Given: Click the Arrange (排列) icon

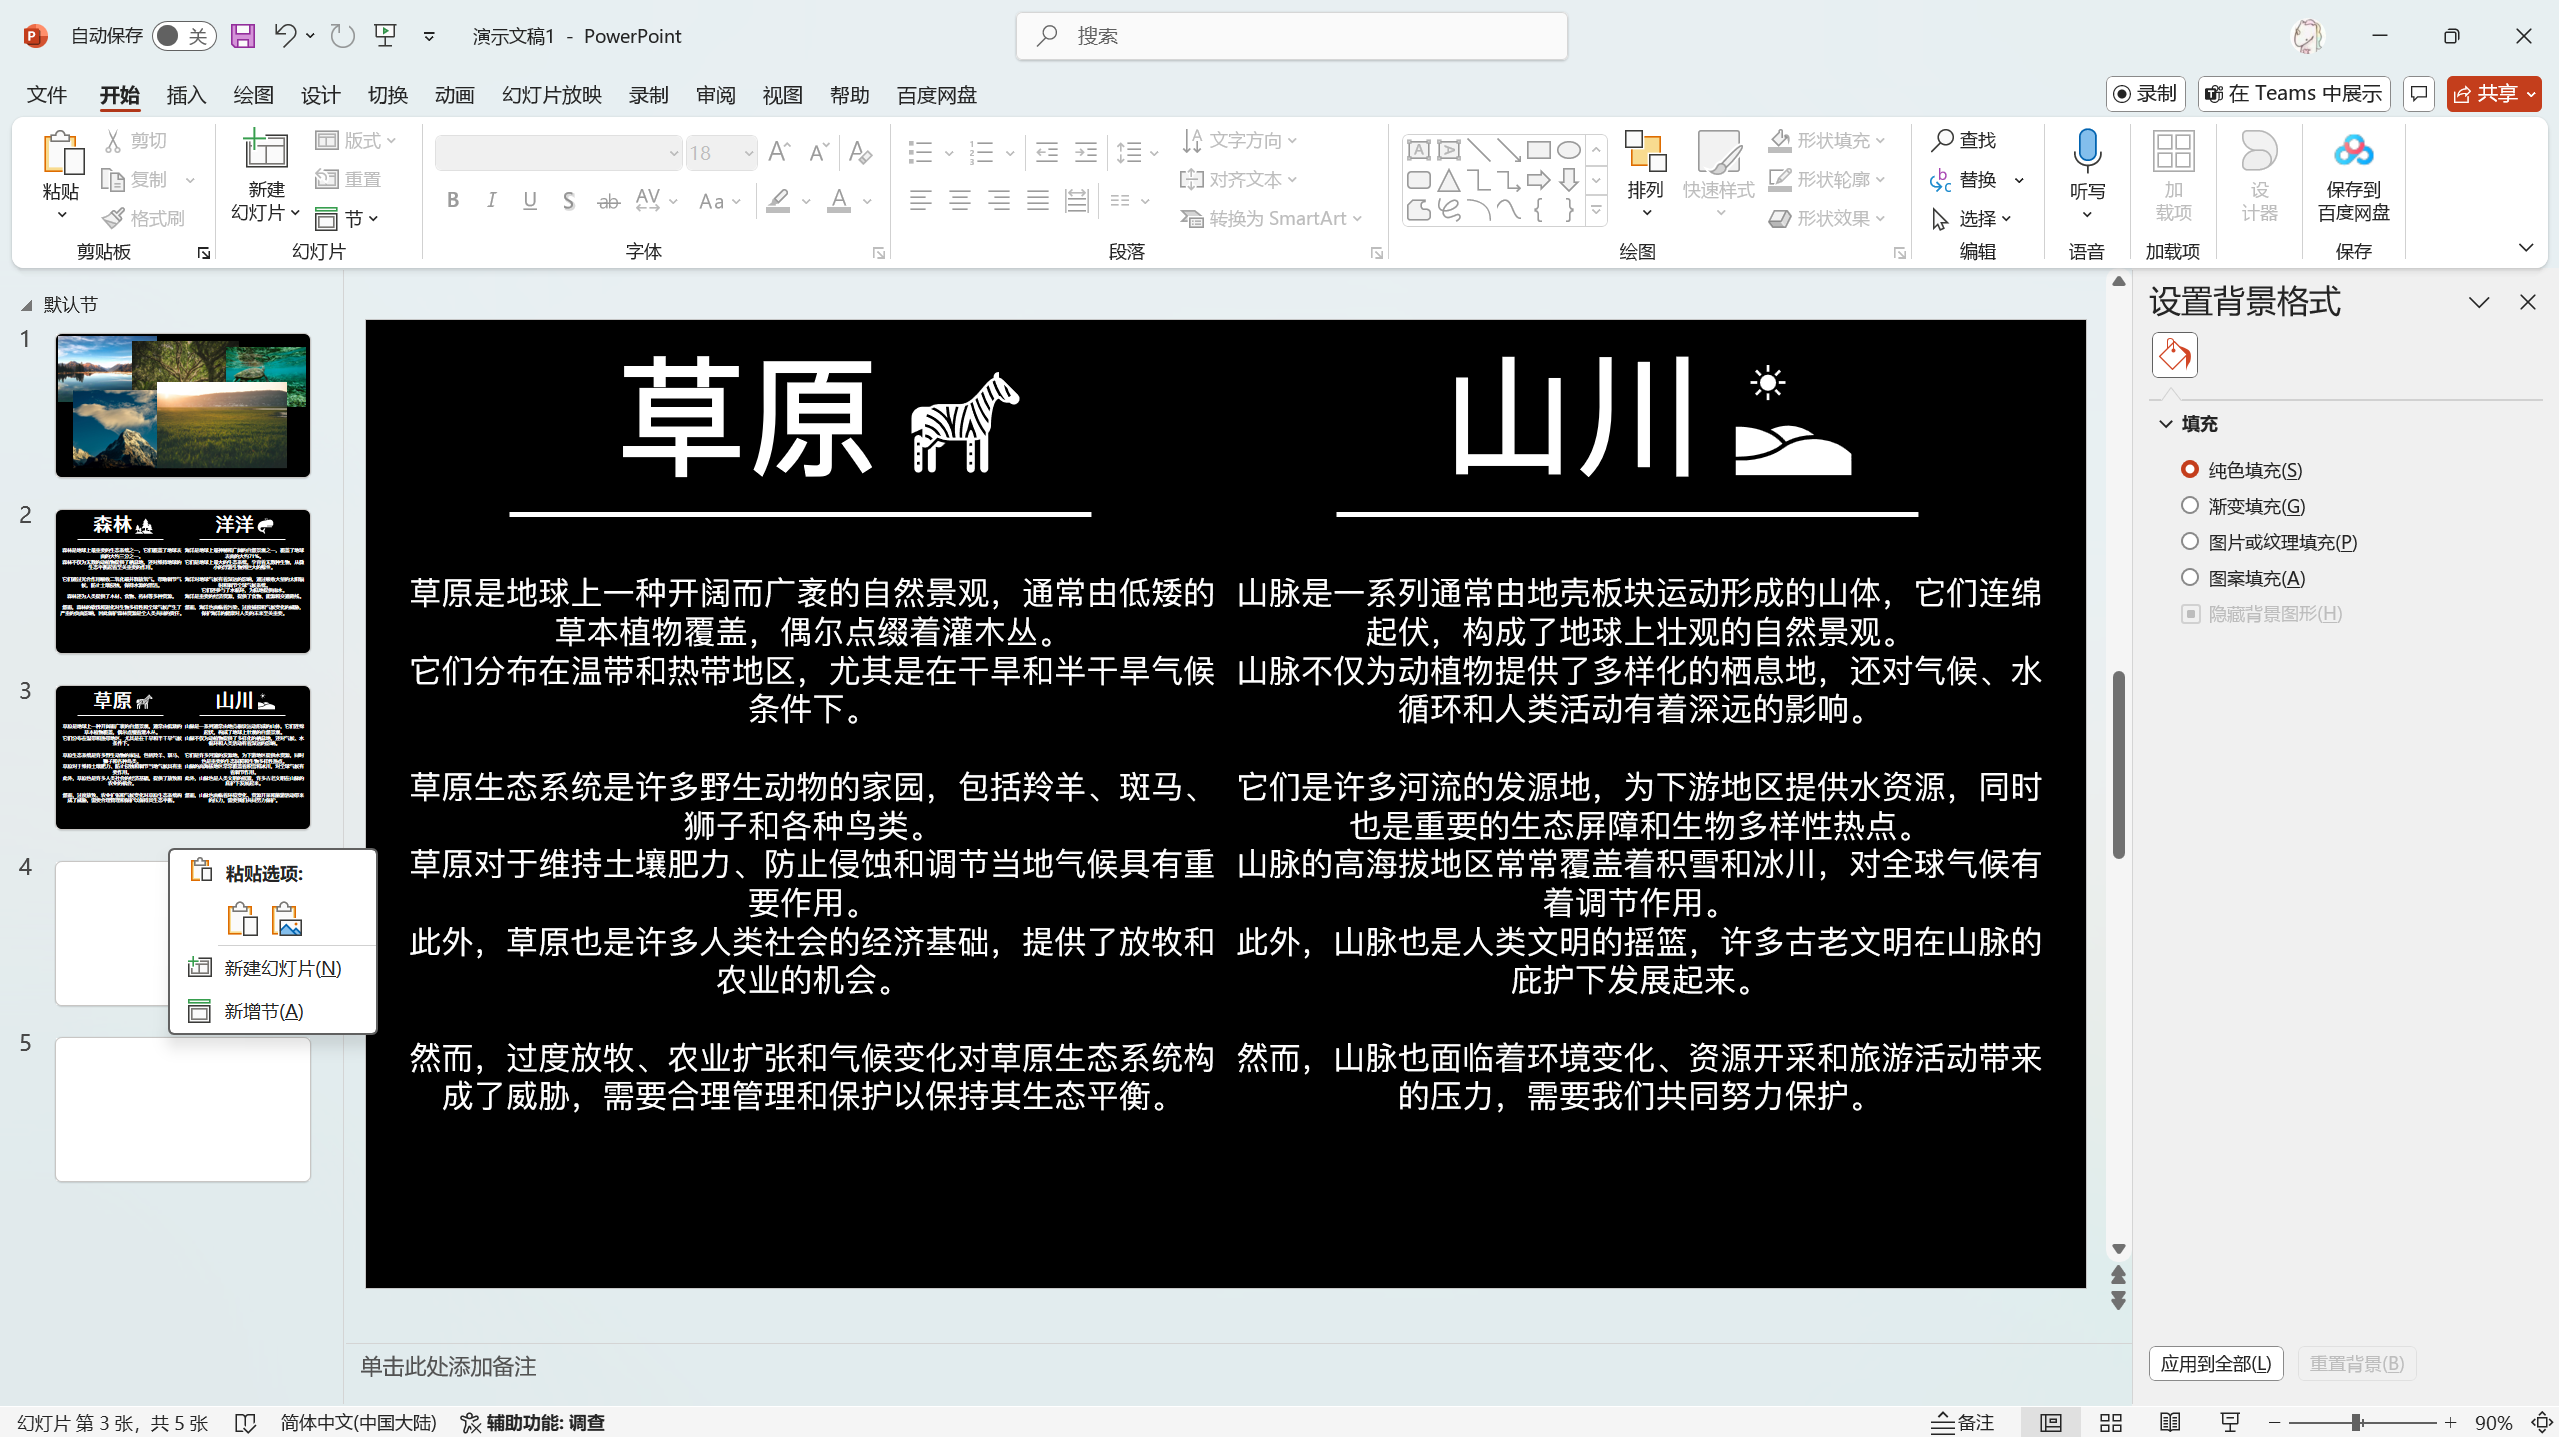Looking at the screenshot, I should pyautogui.click(x=1645, y=152).
